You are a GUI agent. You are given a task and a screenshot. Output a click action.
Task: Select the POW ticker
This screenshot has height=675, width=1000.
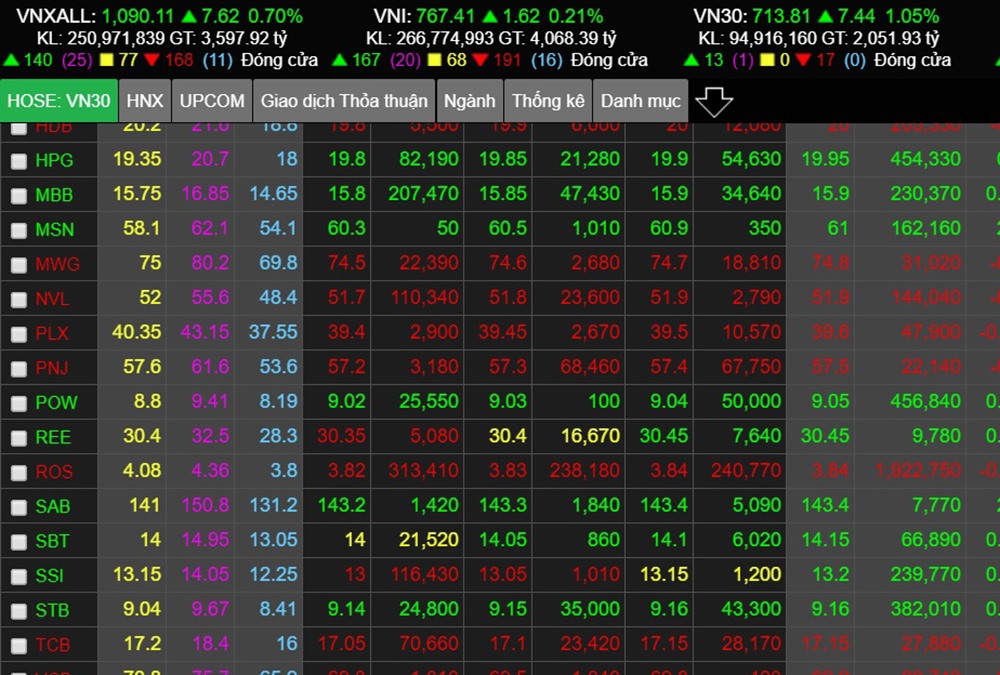[56, 402]
